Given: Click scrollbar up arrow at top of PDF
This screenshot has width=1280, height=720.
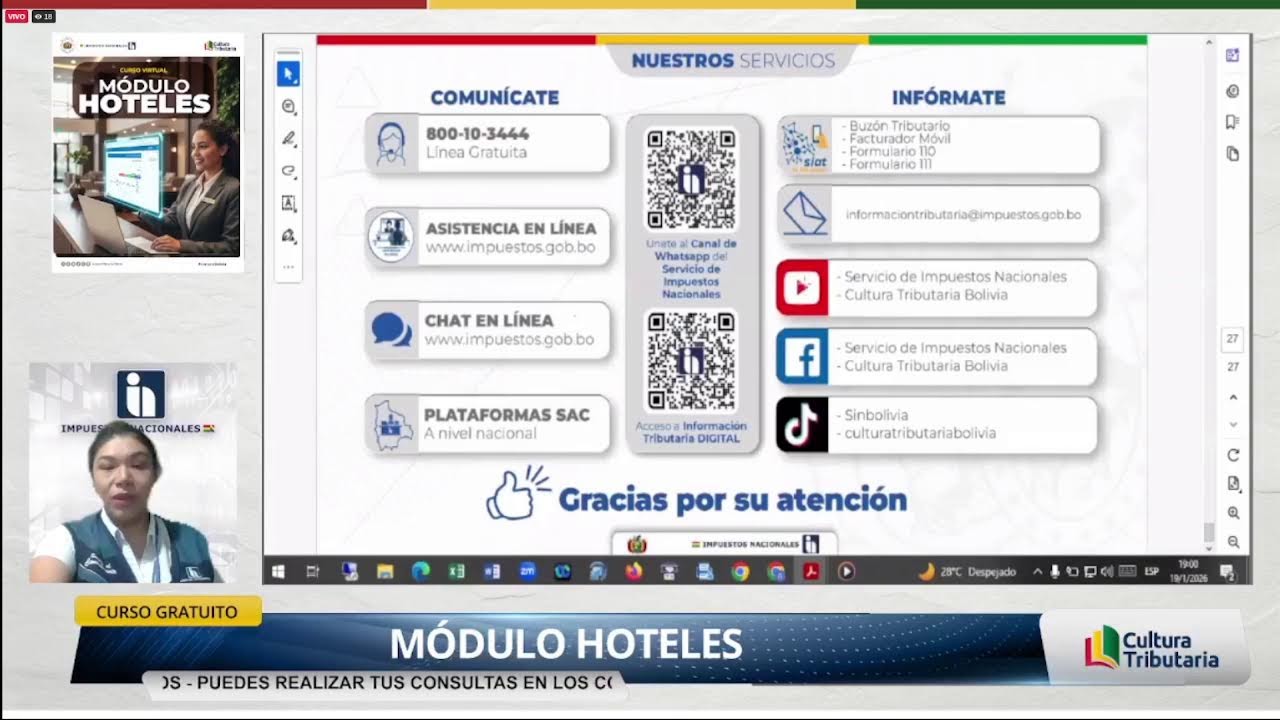Looking at the screenshot, I should (x=1208, y=43).
